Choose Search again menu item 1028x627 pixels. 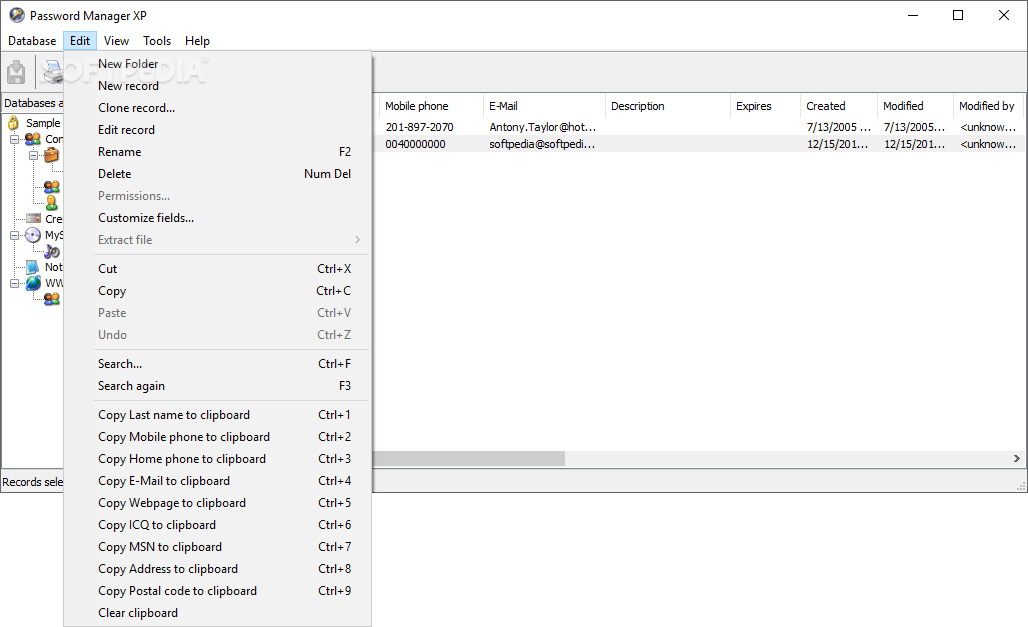point(218,386)
